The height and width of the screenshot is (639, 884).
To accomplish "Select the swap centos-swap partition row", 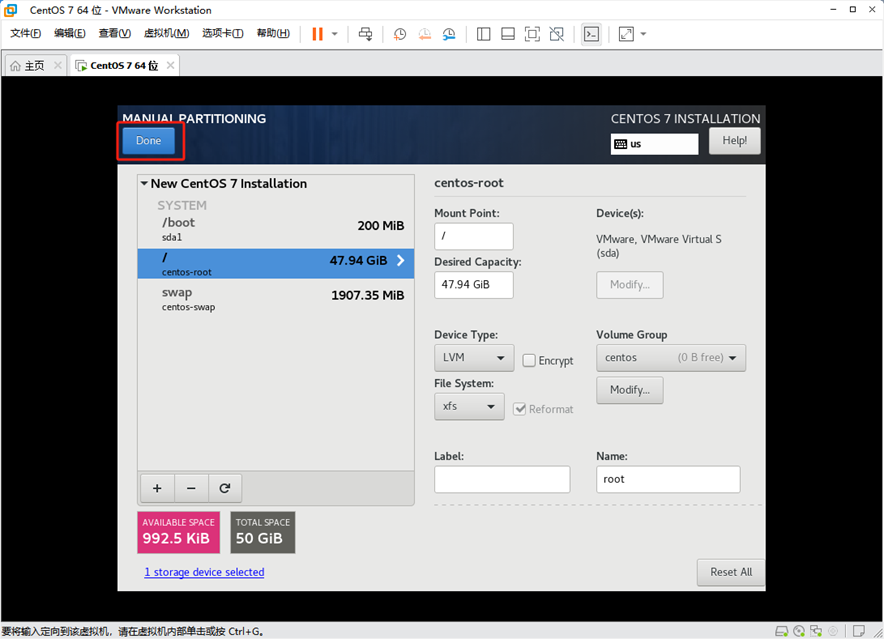I will (276, 298).
